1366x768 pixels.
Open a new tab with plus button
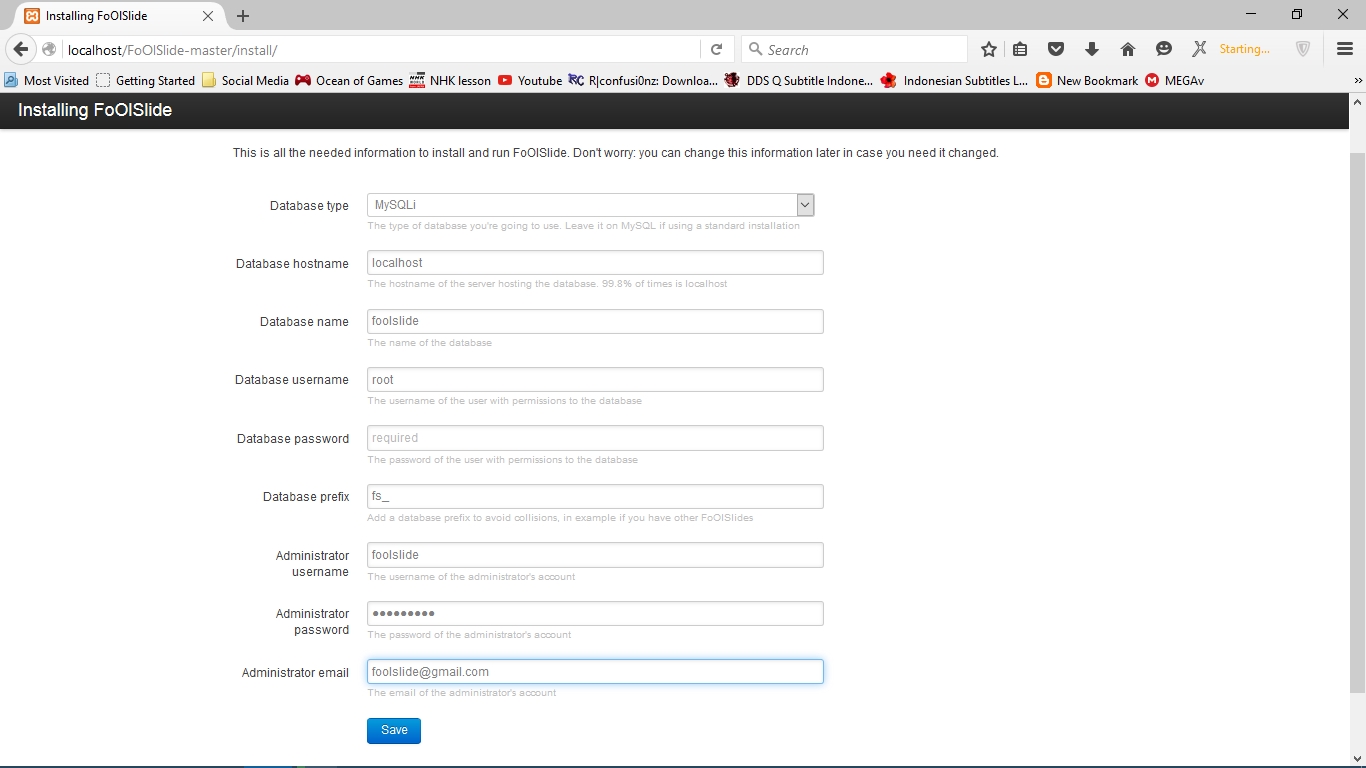point(243,16)
